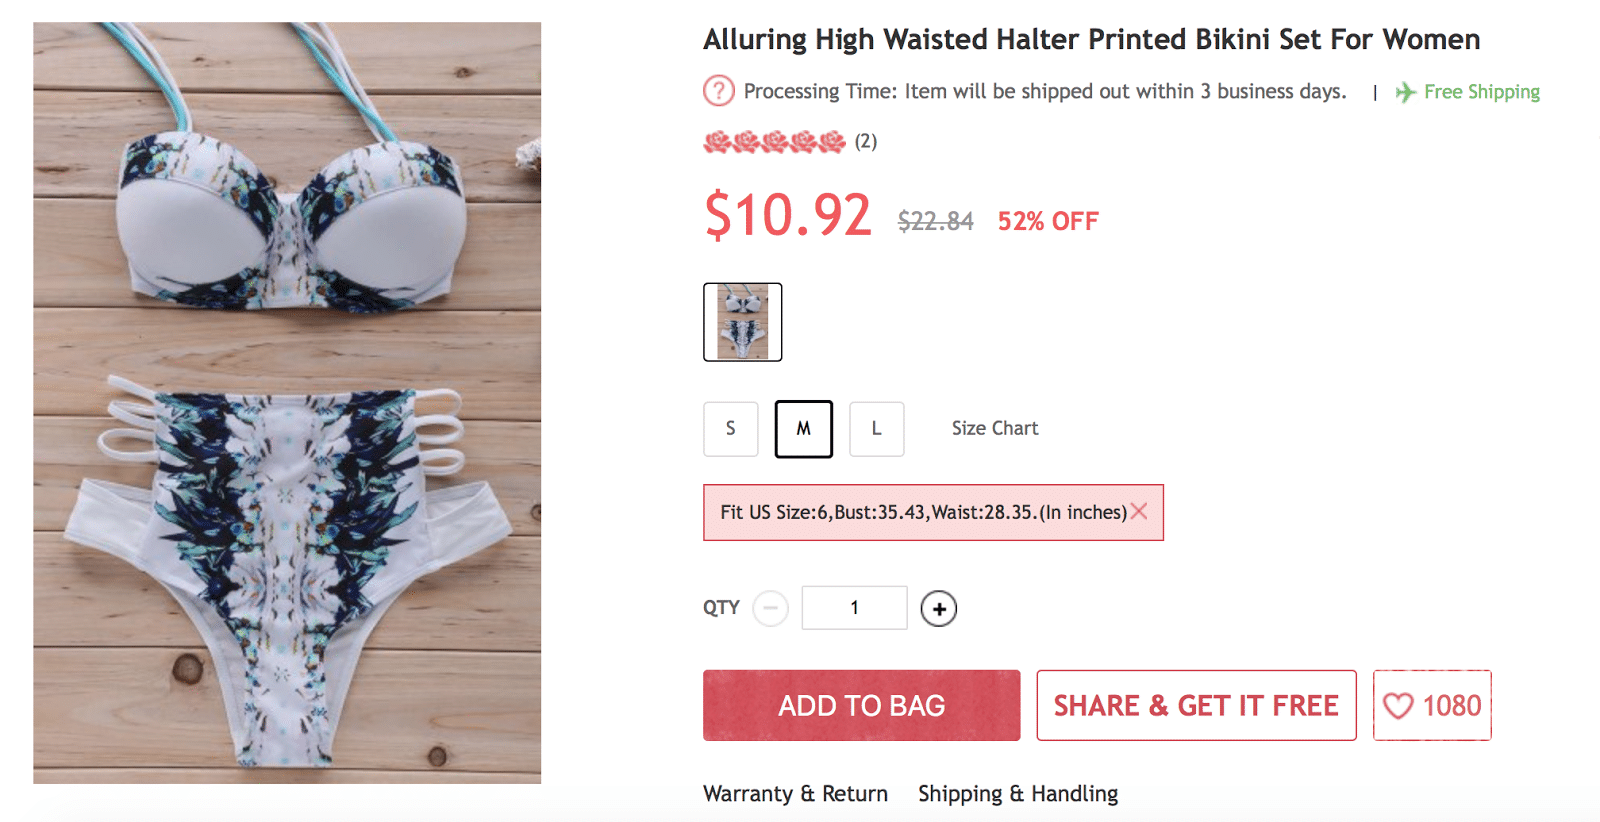Close the fit size info box
1600x822 pixels.
[1139, 512]
